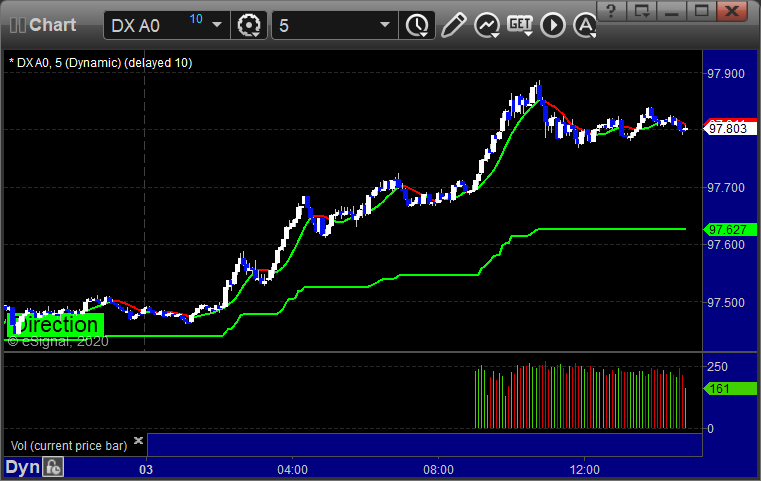Viewport: 761px width, 481px height.
Task: Open the circled A icon menu
Action: [x=585, y=25]
